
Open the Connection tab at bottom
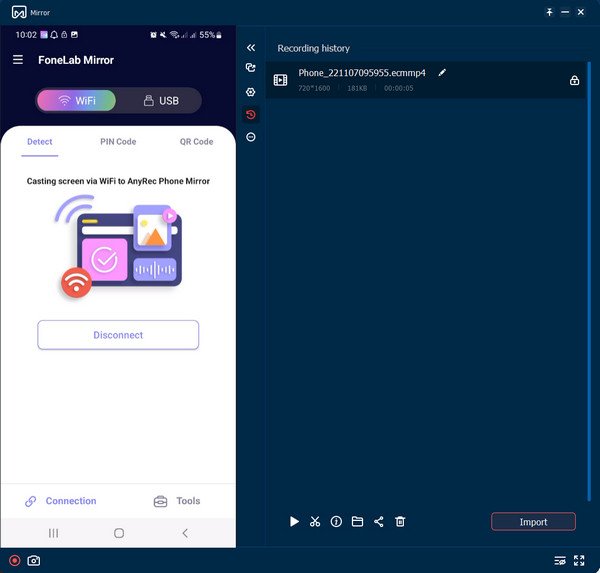pyautogui.click(x=60, y=501)
